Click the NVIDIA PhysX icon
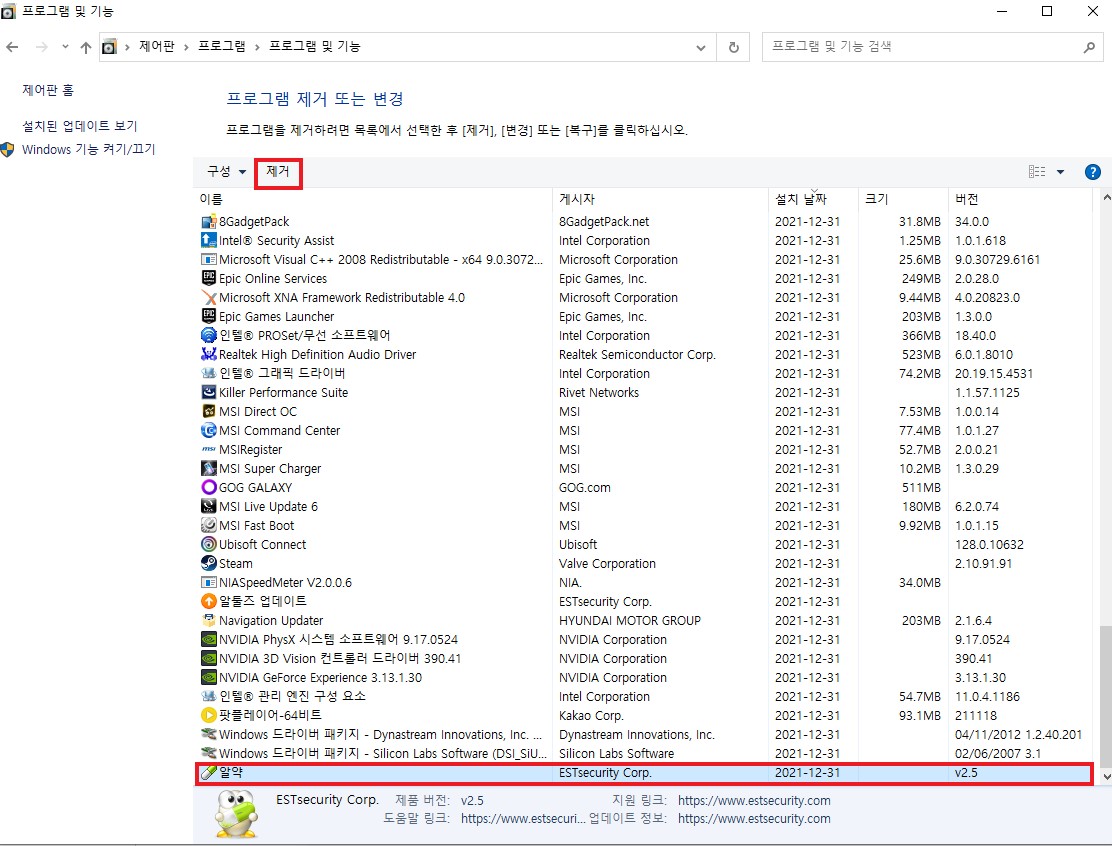1112x846 pixels. (208, 640)
